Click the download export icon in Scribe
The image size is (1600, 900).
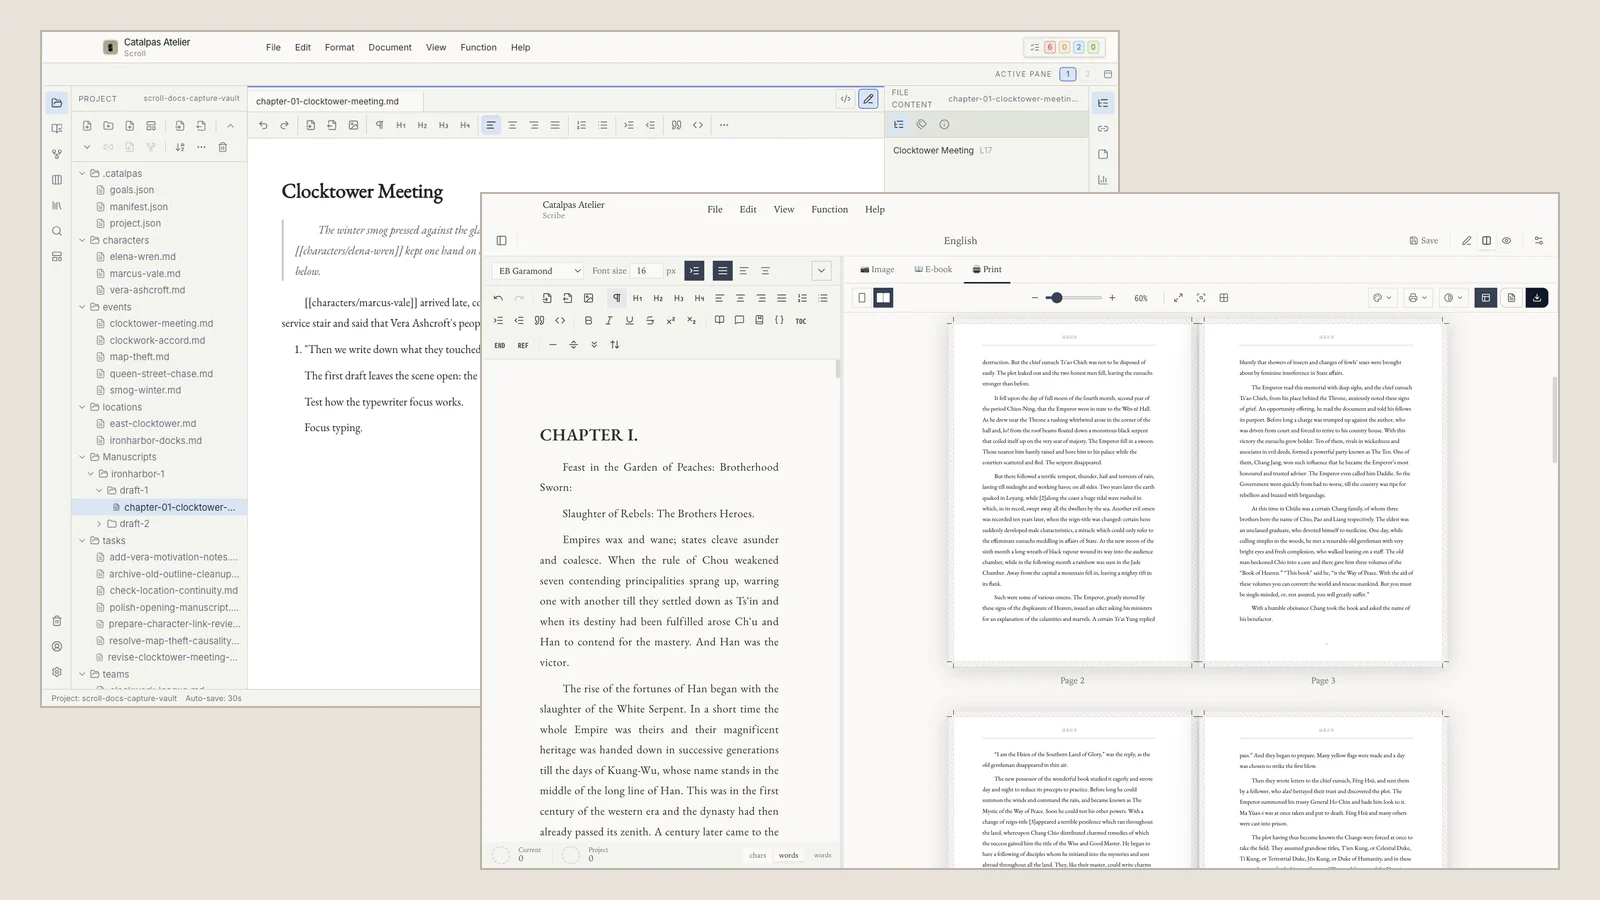1537,298
